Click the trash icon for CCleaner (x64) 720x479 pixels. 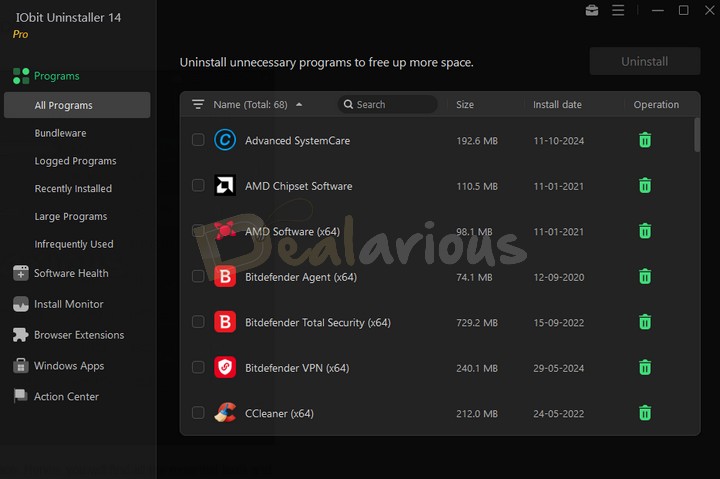pyautogui.click(x=645, y=413)
